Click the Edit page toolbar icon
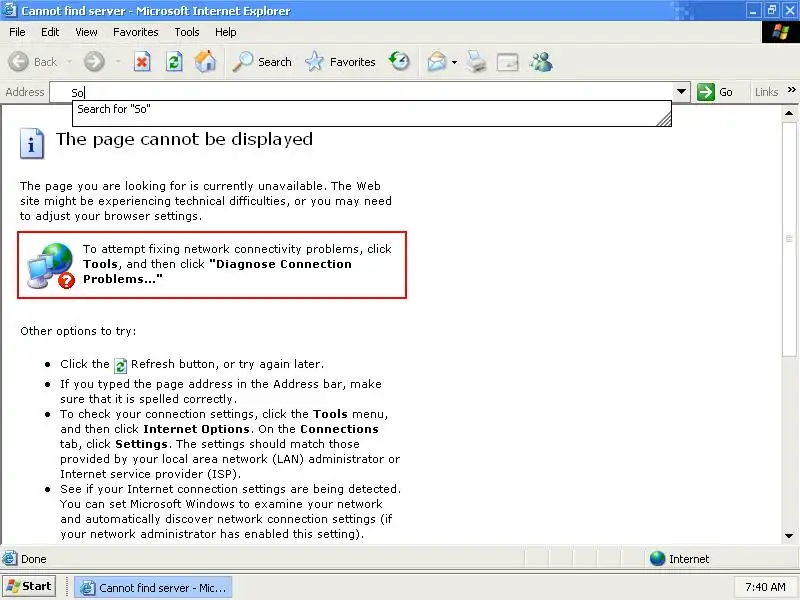The height and width of the screenshot is (600, 800). pyautogui.click(x=508, y=62)
